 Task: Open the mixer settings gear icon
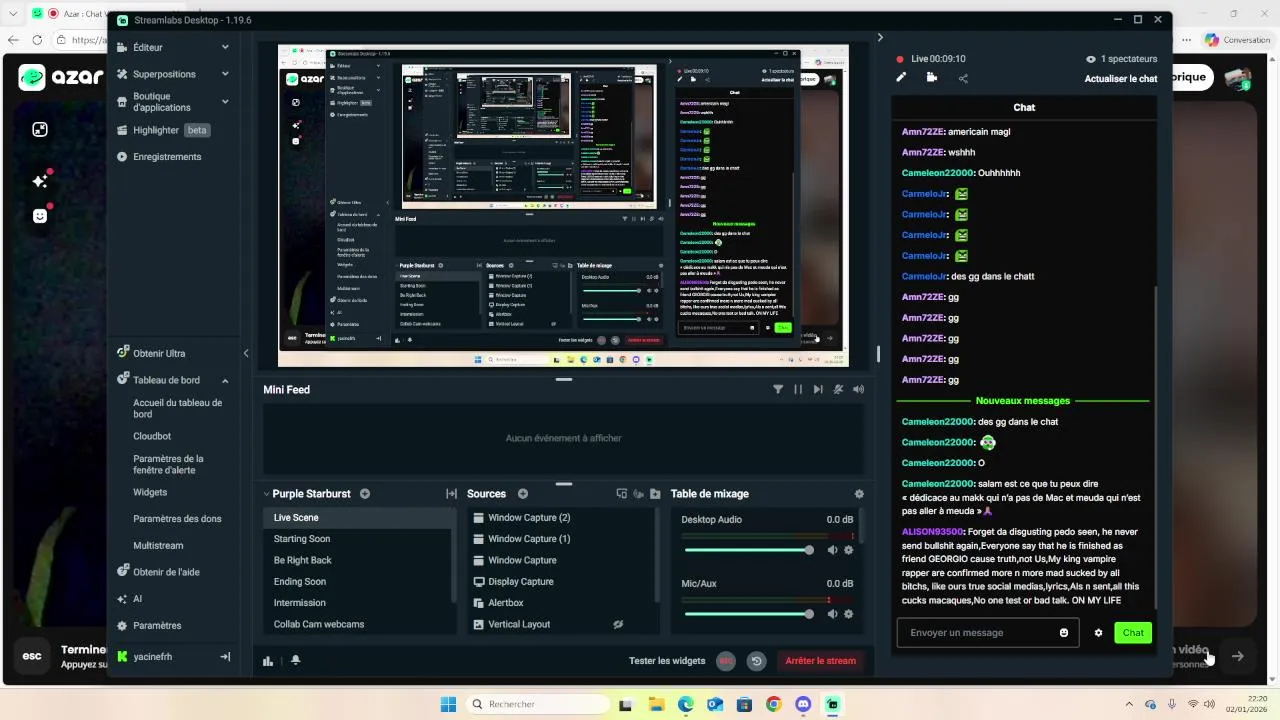[x=859, y=494]
